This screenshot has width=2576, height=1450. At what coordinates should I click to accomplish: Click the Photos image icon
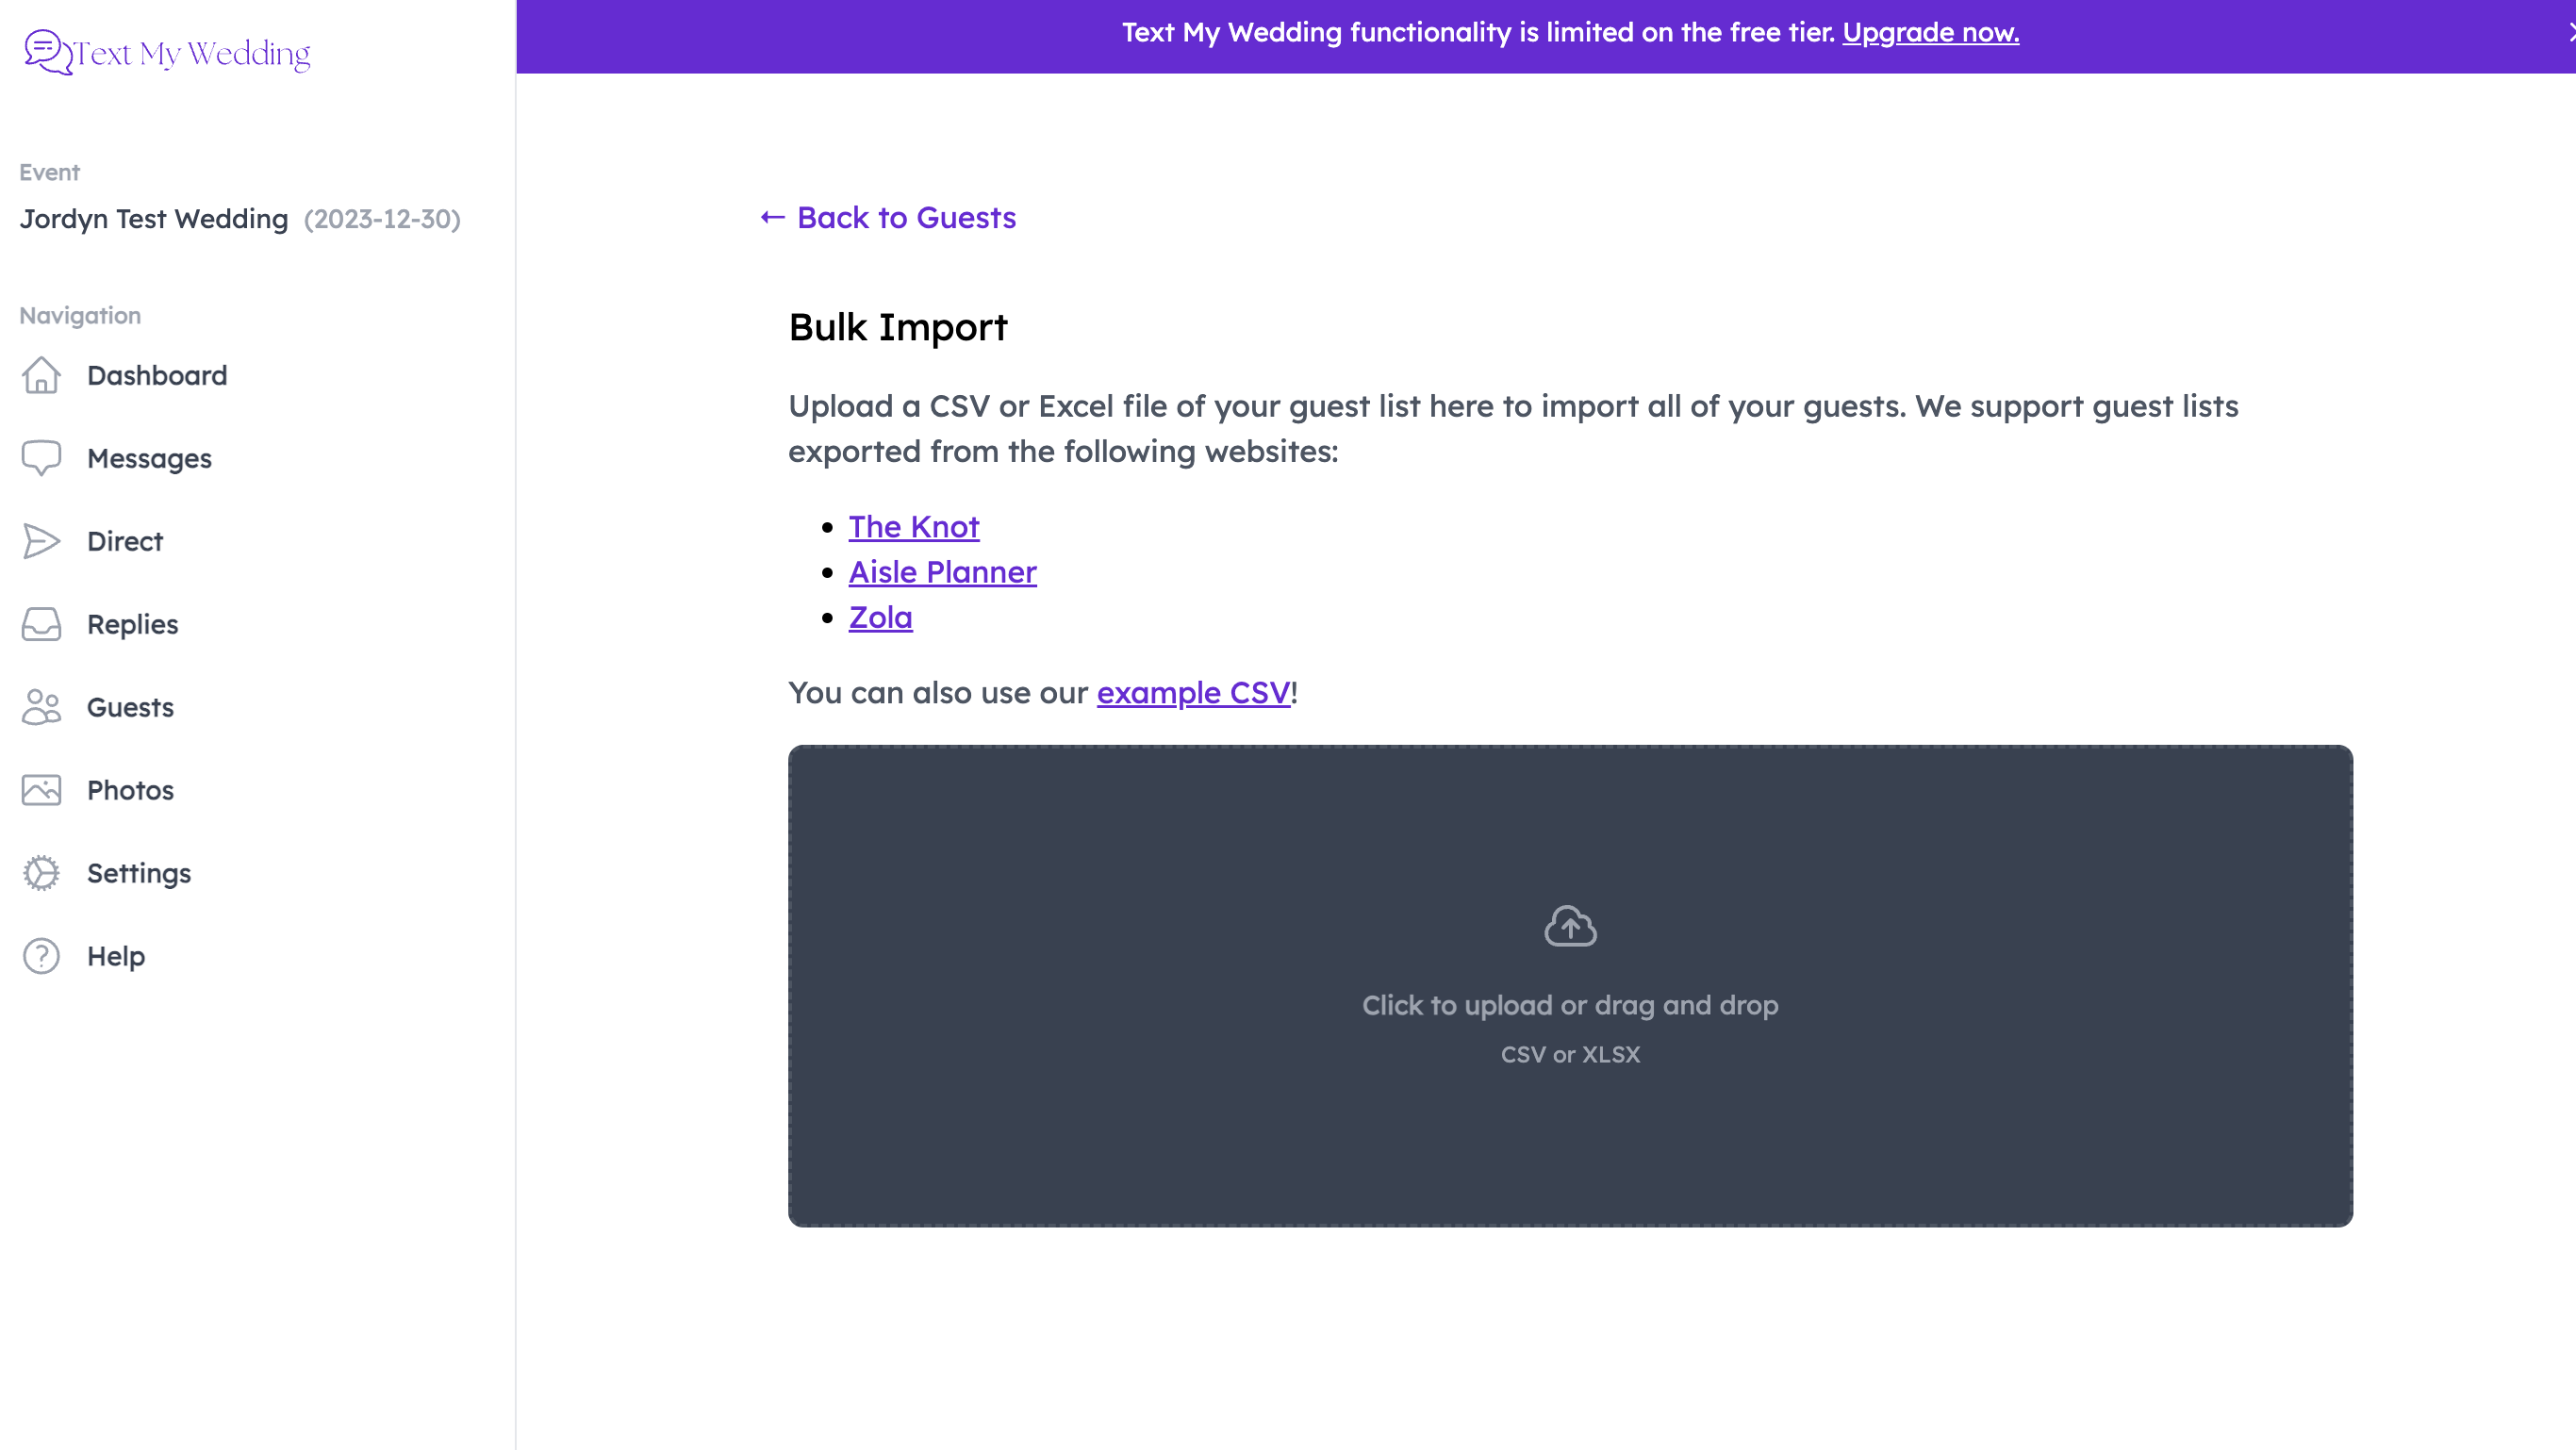(x=41, y=790)
